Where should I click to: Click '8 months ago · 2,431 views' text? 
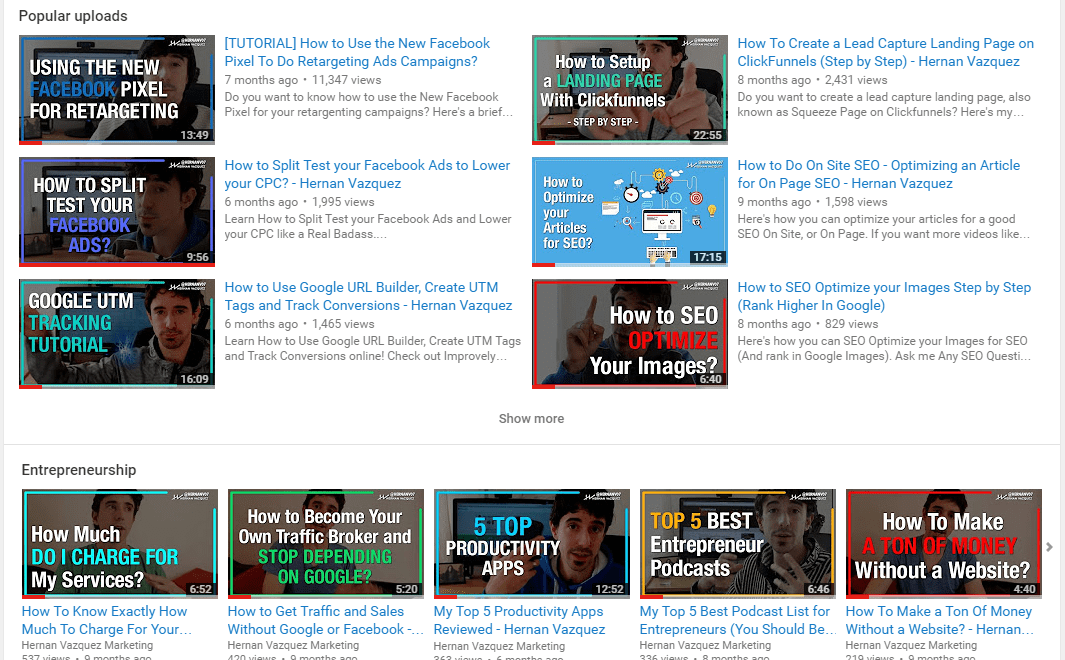pos(812,80)
